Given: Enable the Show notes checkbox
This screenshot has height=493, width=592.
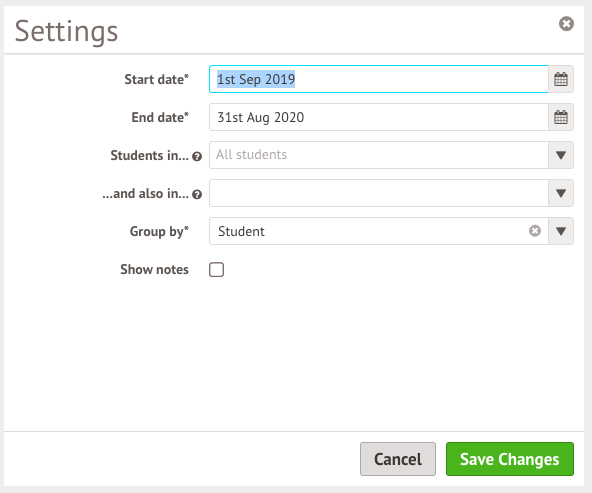Looking at the screenshot, I should [216, 270].
